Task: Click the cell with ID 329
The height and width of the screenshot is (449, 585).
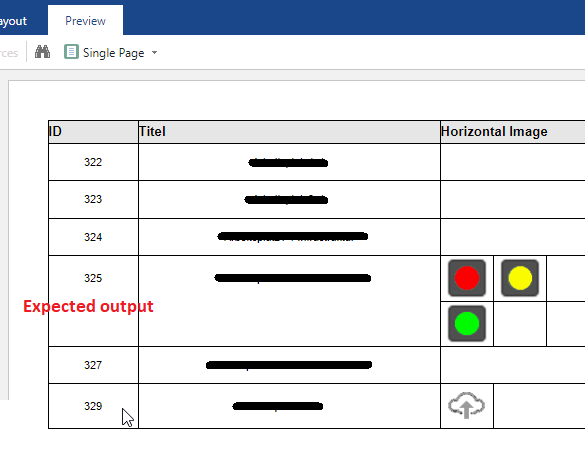Action: click(x=93, y=406)
